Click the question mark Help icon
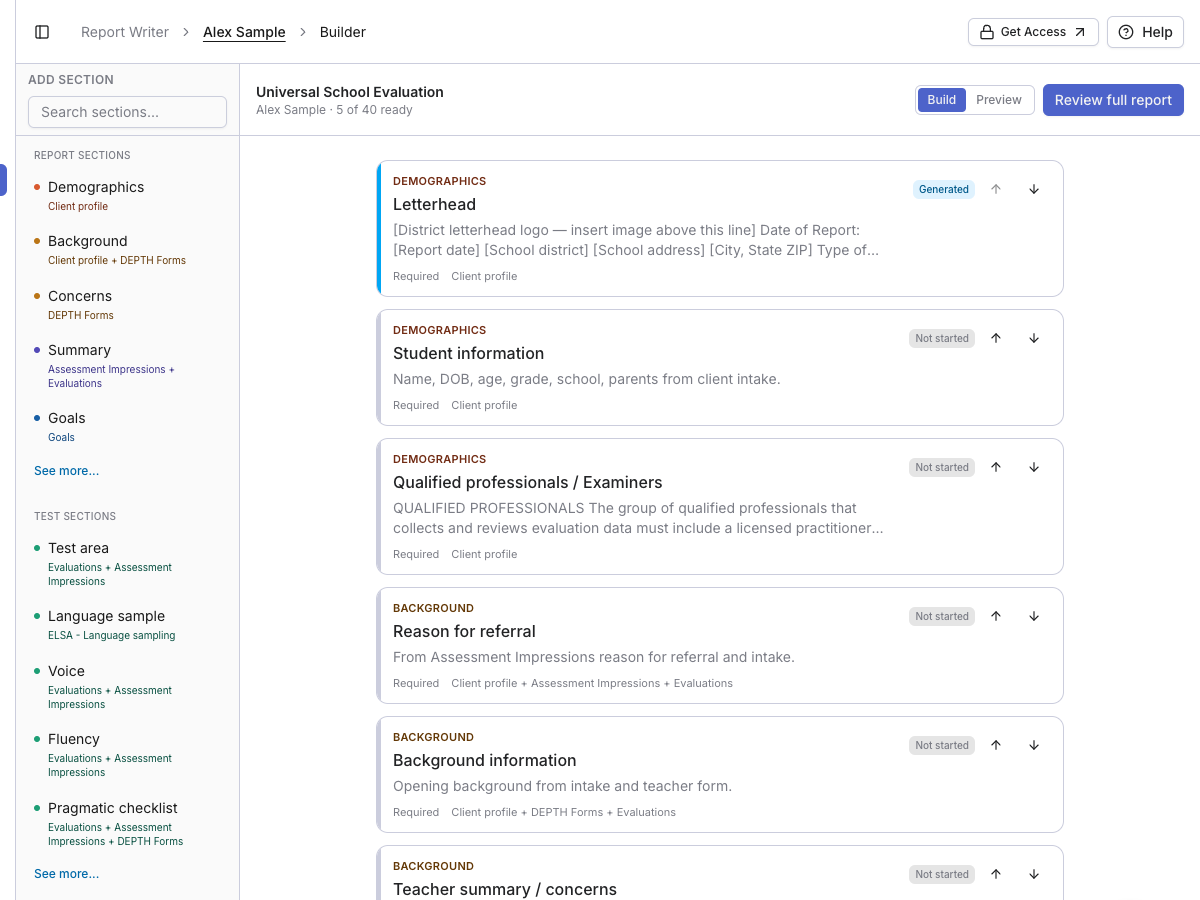This screenshot has height=900, width=1200. pyautogui.click(x=1126, y=32)
